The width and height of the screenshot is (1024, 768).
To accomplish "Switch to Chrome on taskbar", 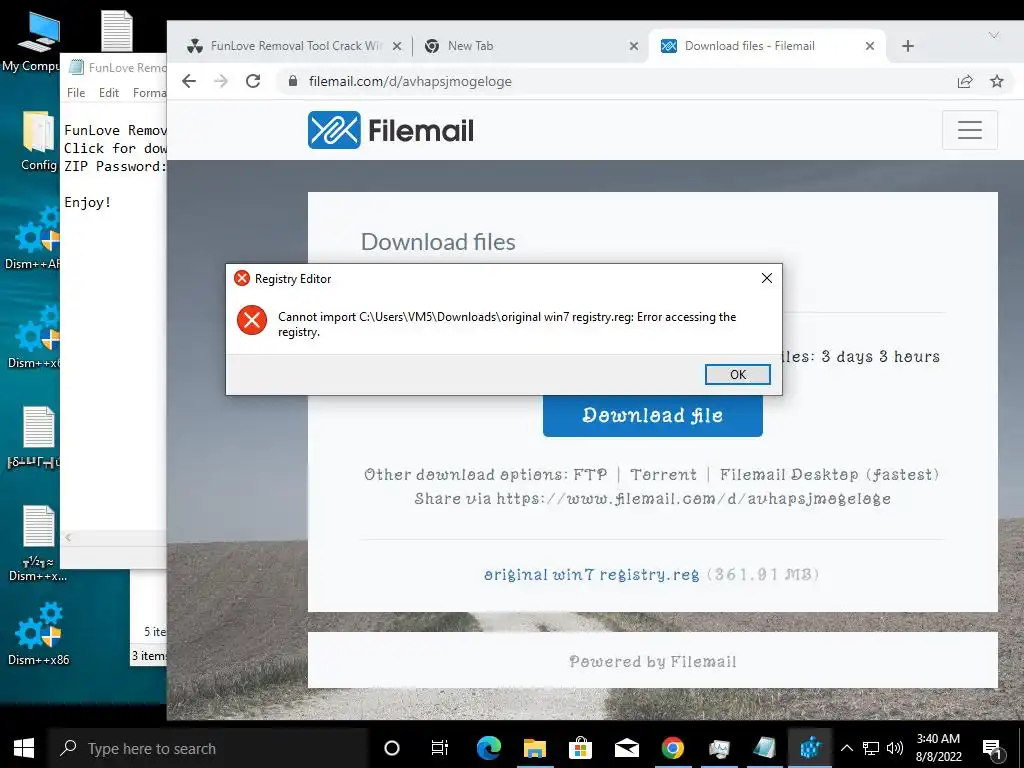I will (673, 748).
